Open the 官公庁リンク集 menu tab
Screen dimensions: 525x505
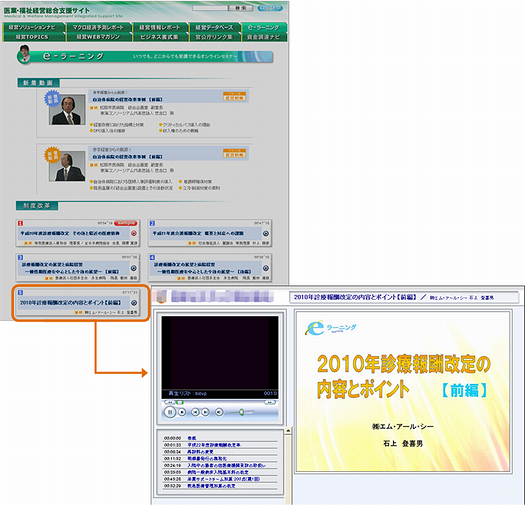pos(214,37)
